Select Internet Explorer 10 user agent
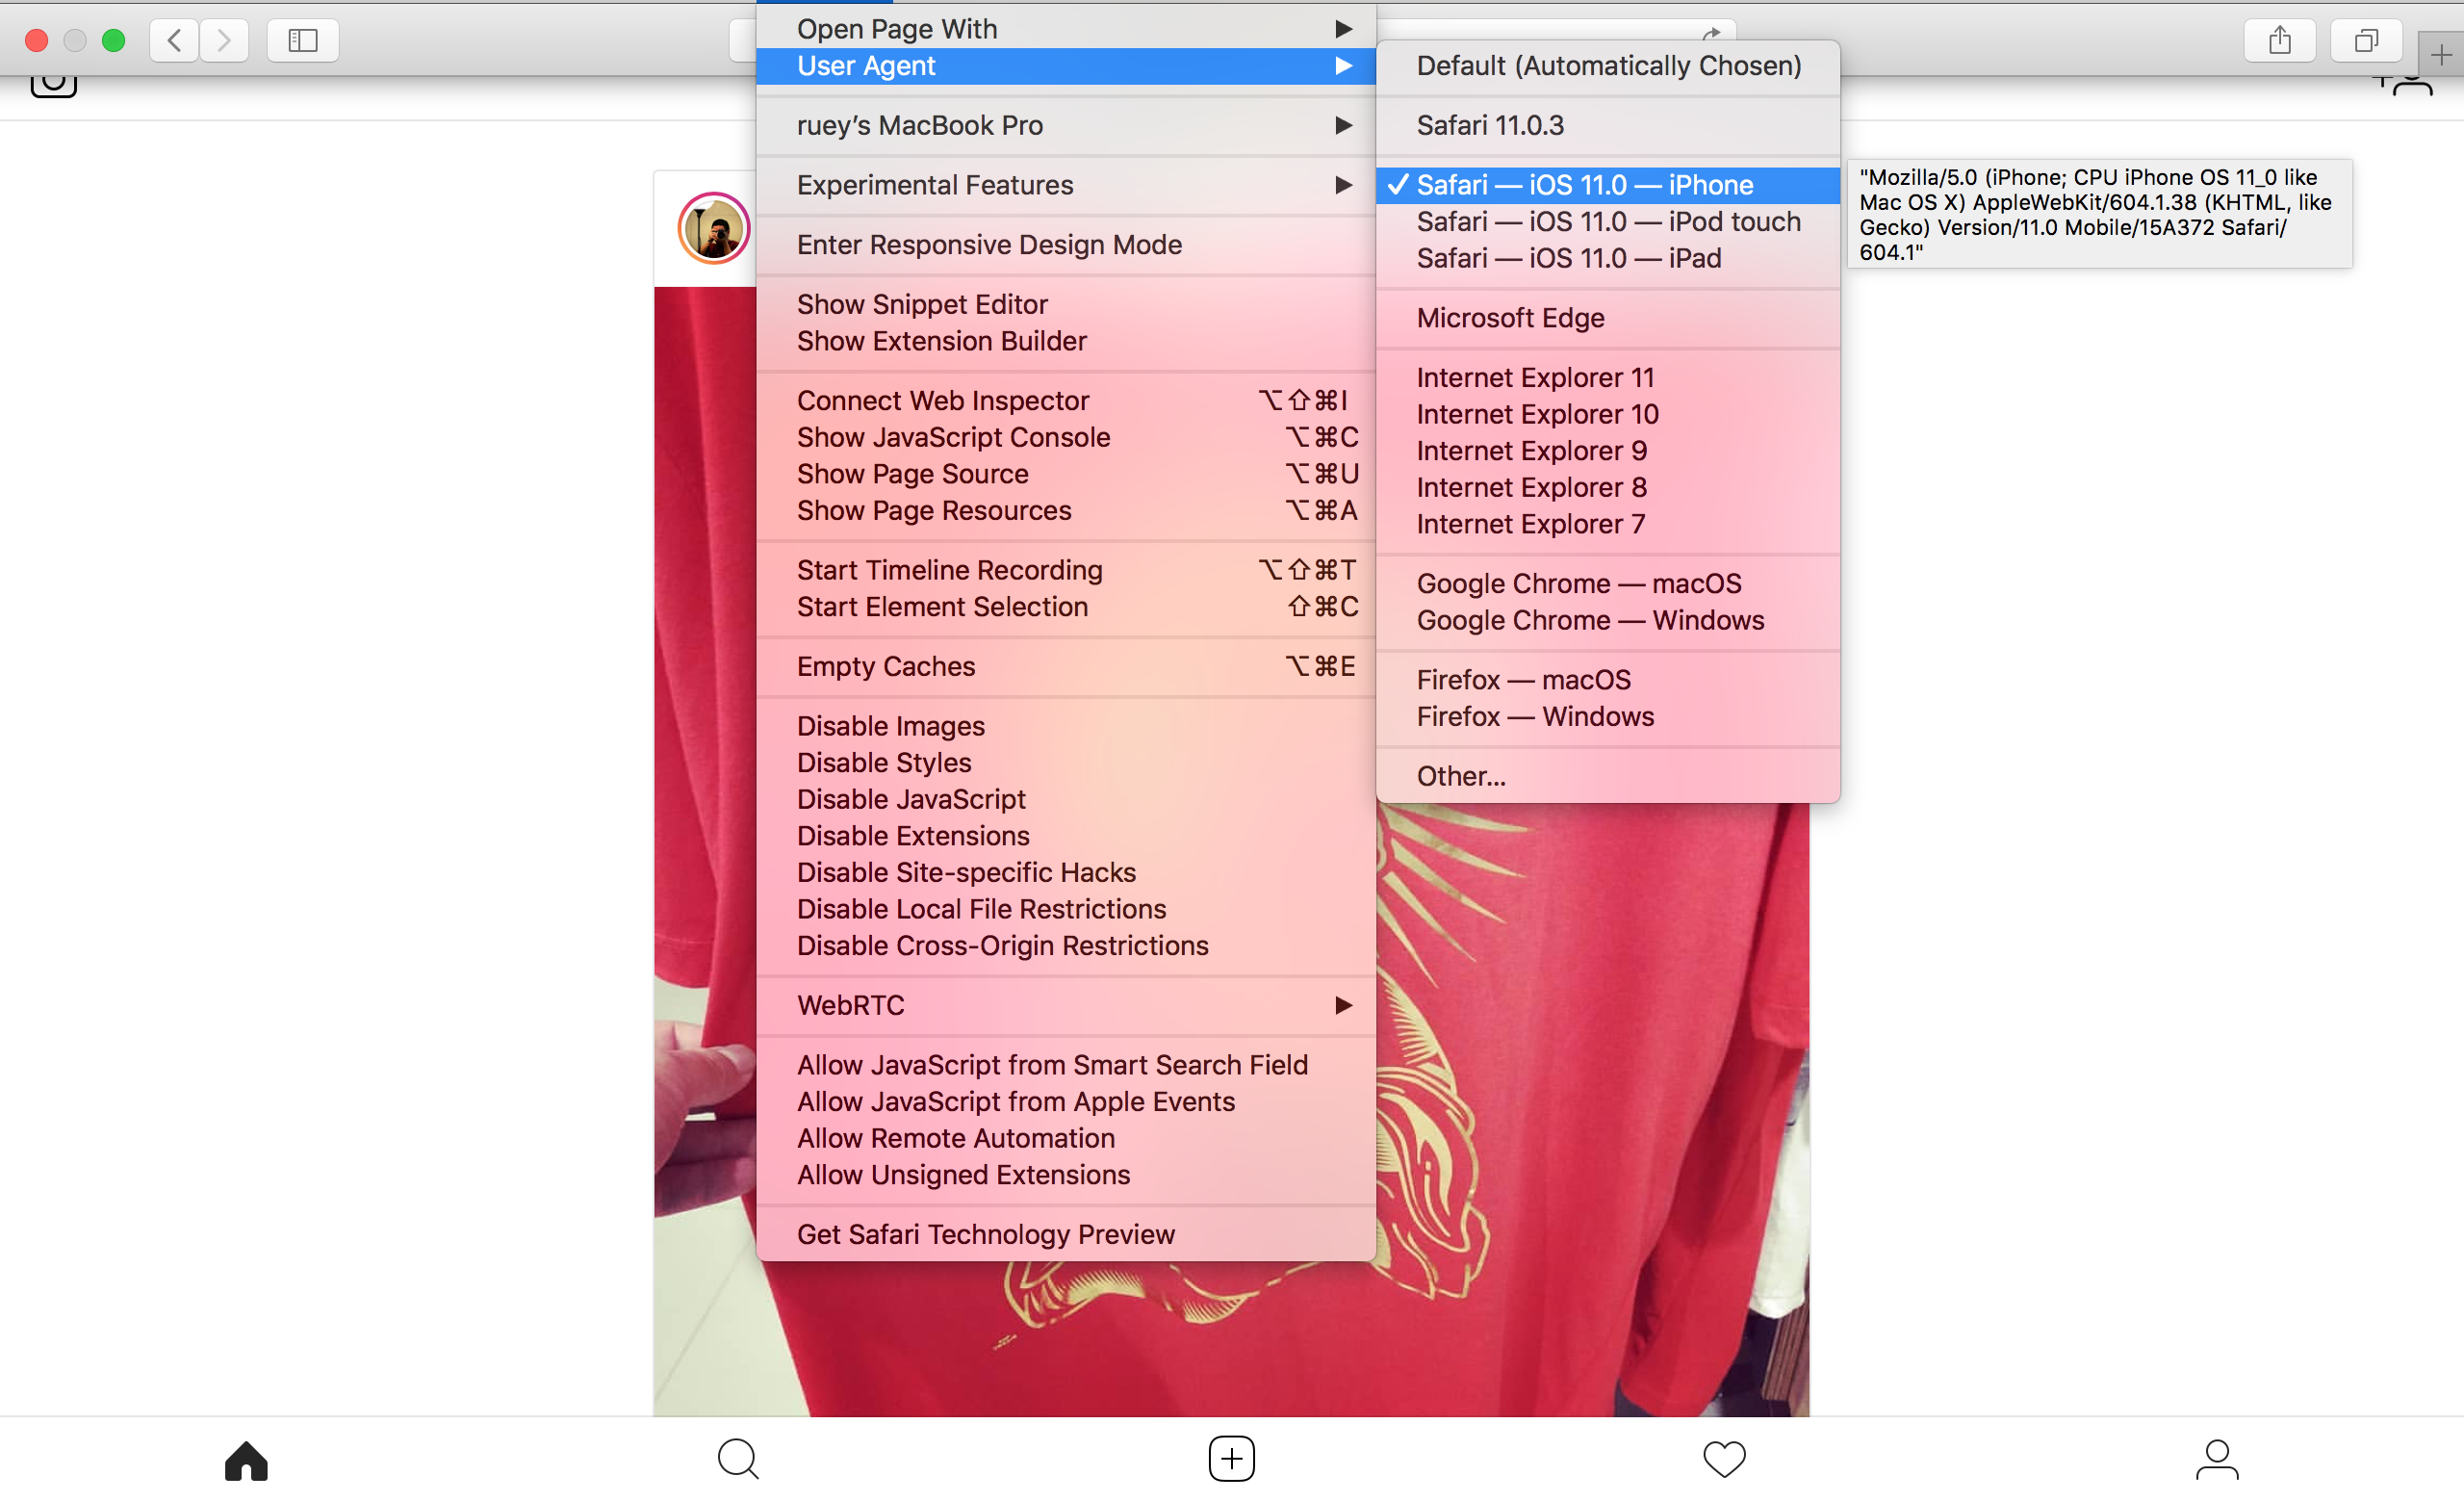Image resolution: width=2464 pixels, height=1502 pixels. pos(1607,414)
